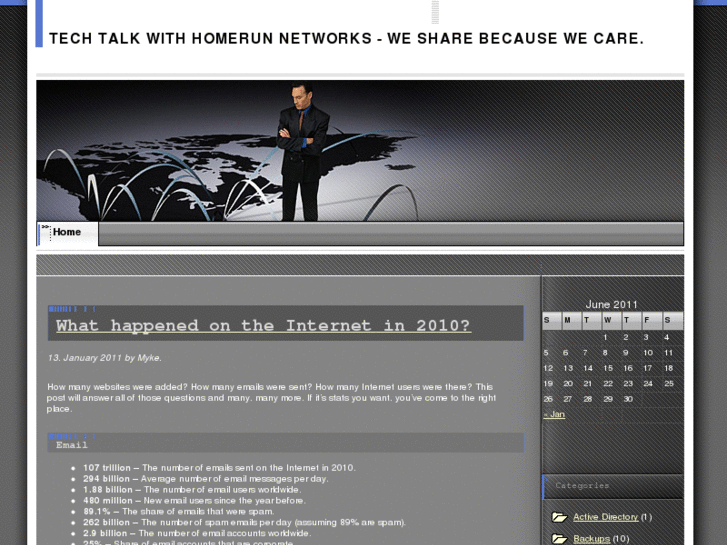Click the '480 million' new email users line
The width and height of the screenshot is (727, 545).
pyautogui.click(x=194, y=500)
